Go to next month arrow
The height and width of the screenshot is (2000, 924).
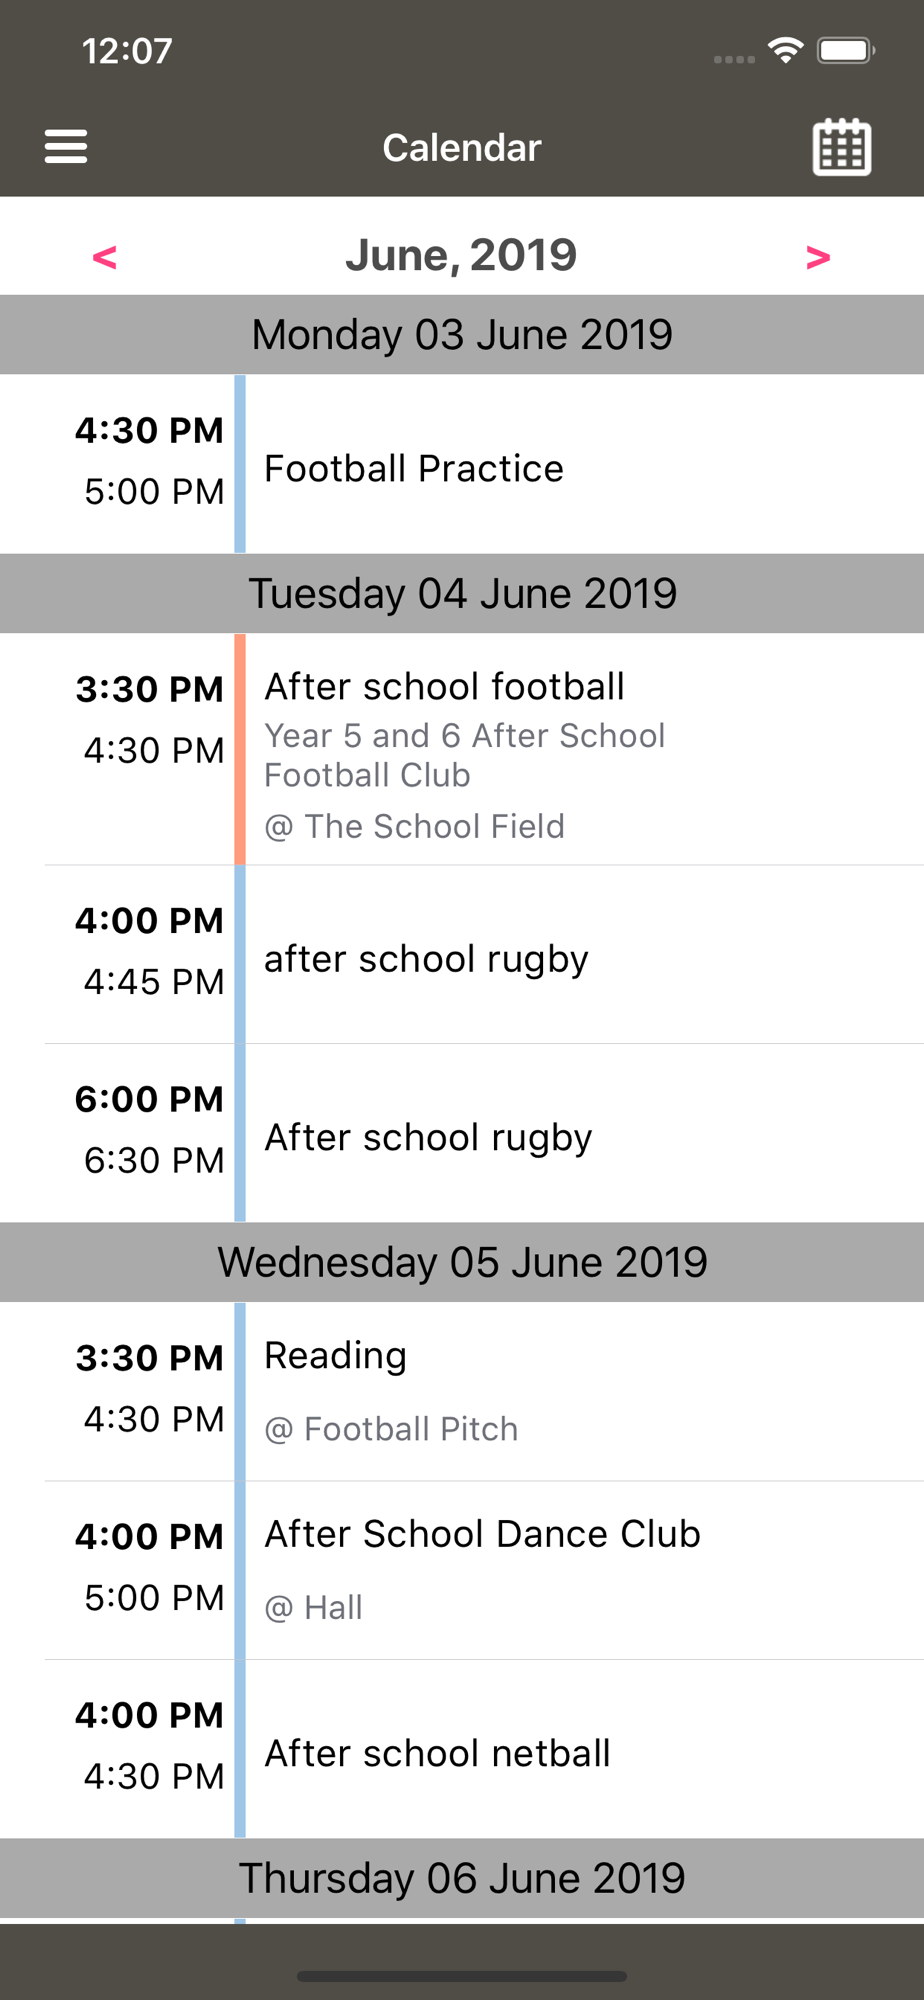(818, 257)
